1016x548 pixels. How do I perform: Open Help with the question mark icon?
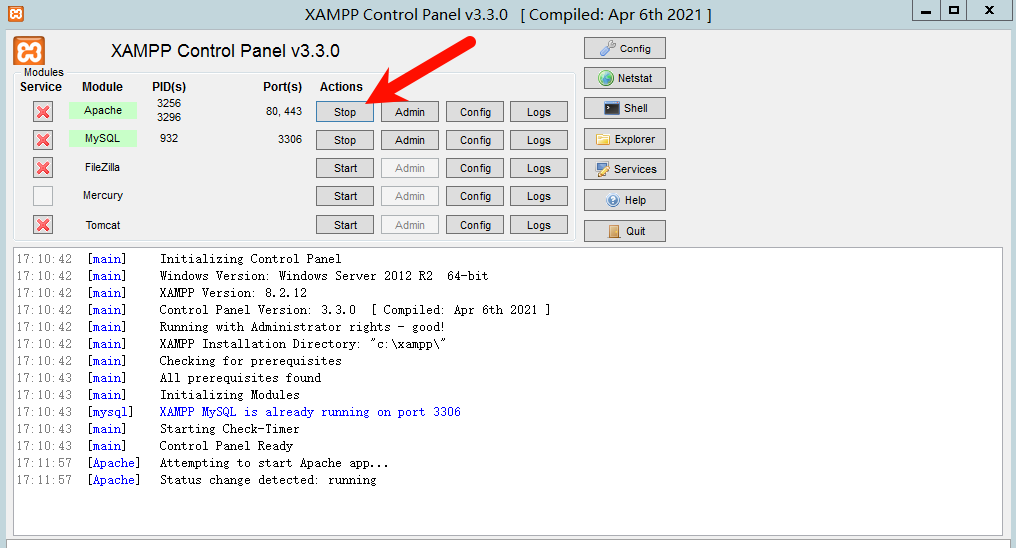click(x=625, y=200)
